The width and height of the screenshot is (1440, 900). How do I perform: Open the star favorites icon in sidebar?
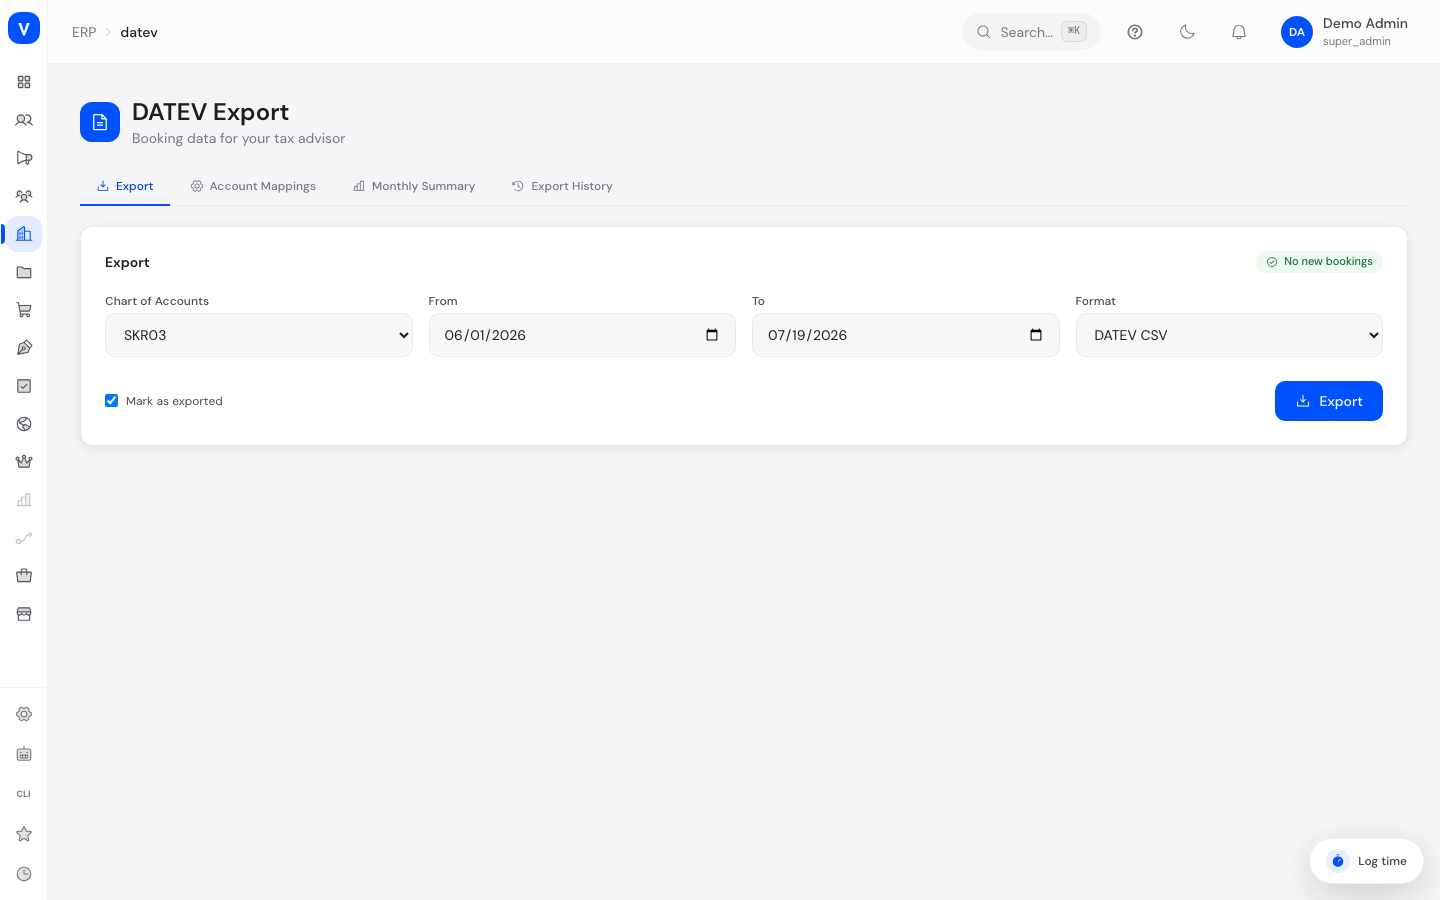tap(24, 834)
